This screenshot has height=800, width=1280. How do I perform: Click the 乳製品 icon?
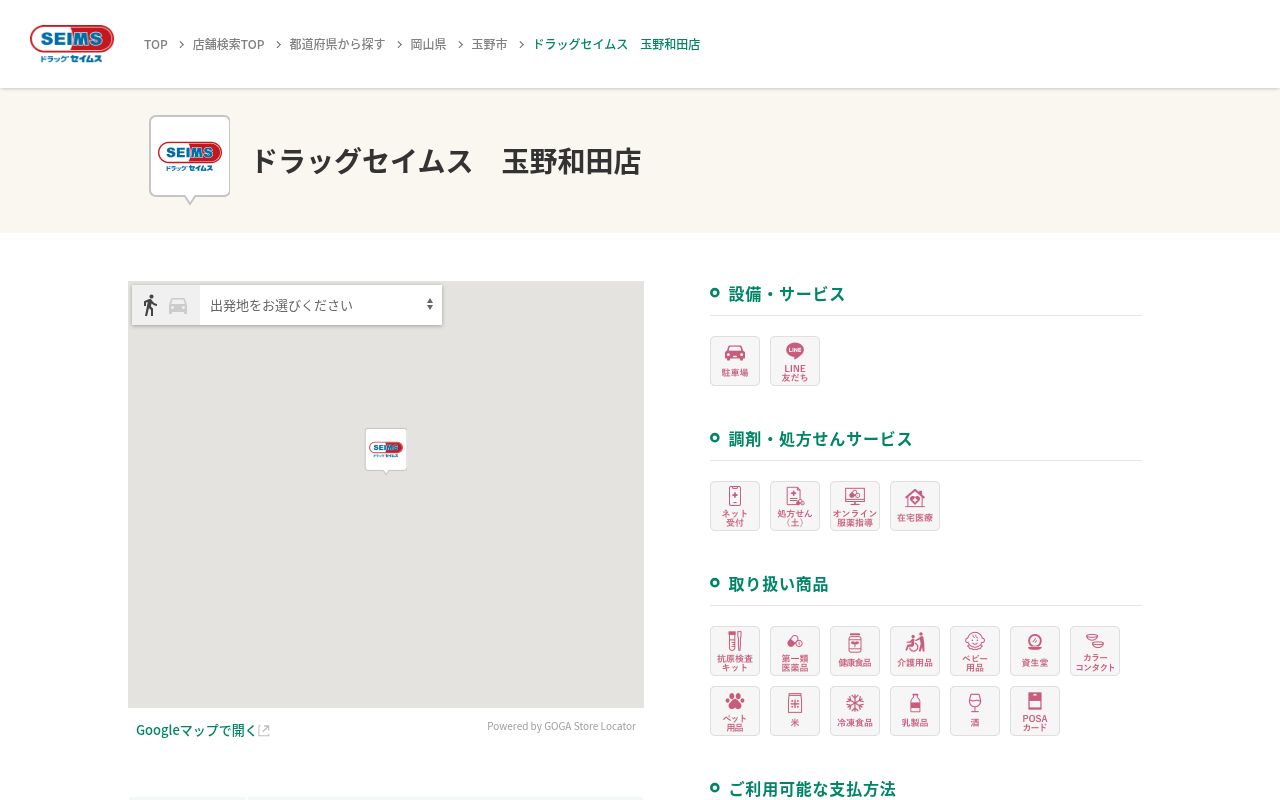click(915, 711)
